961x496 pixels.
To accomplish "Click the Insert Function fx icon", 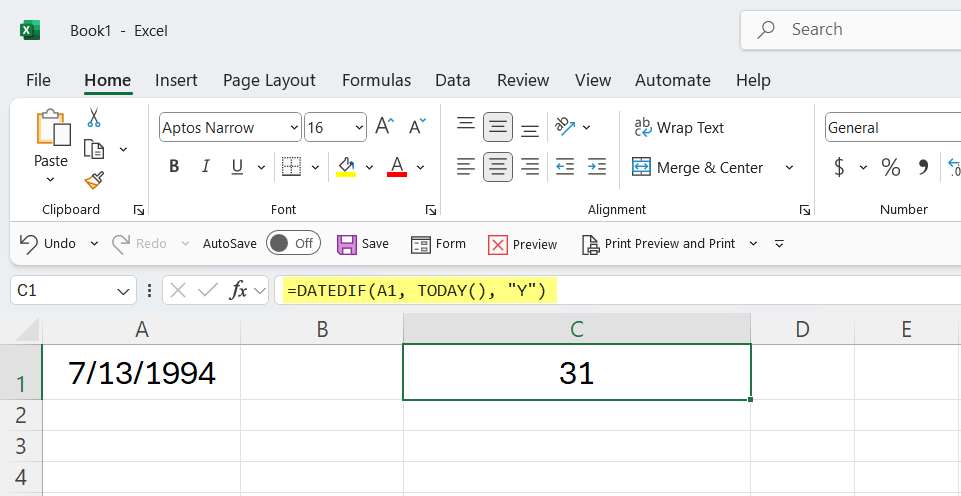I will (x=238, y=290).
